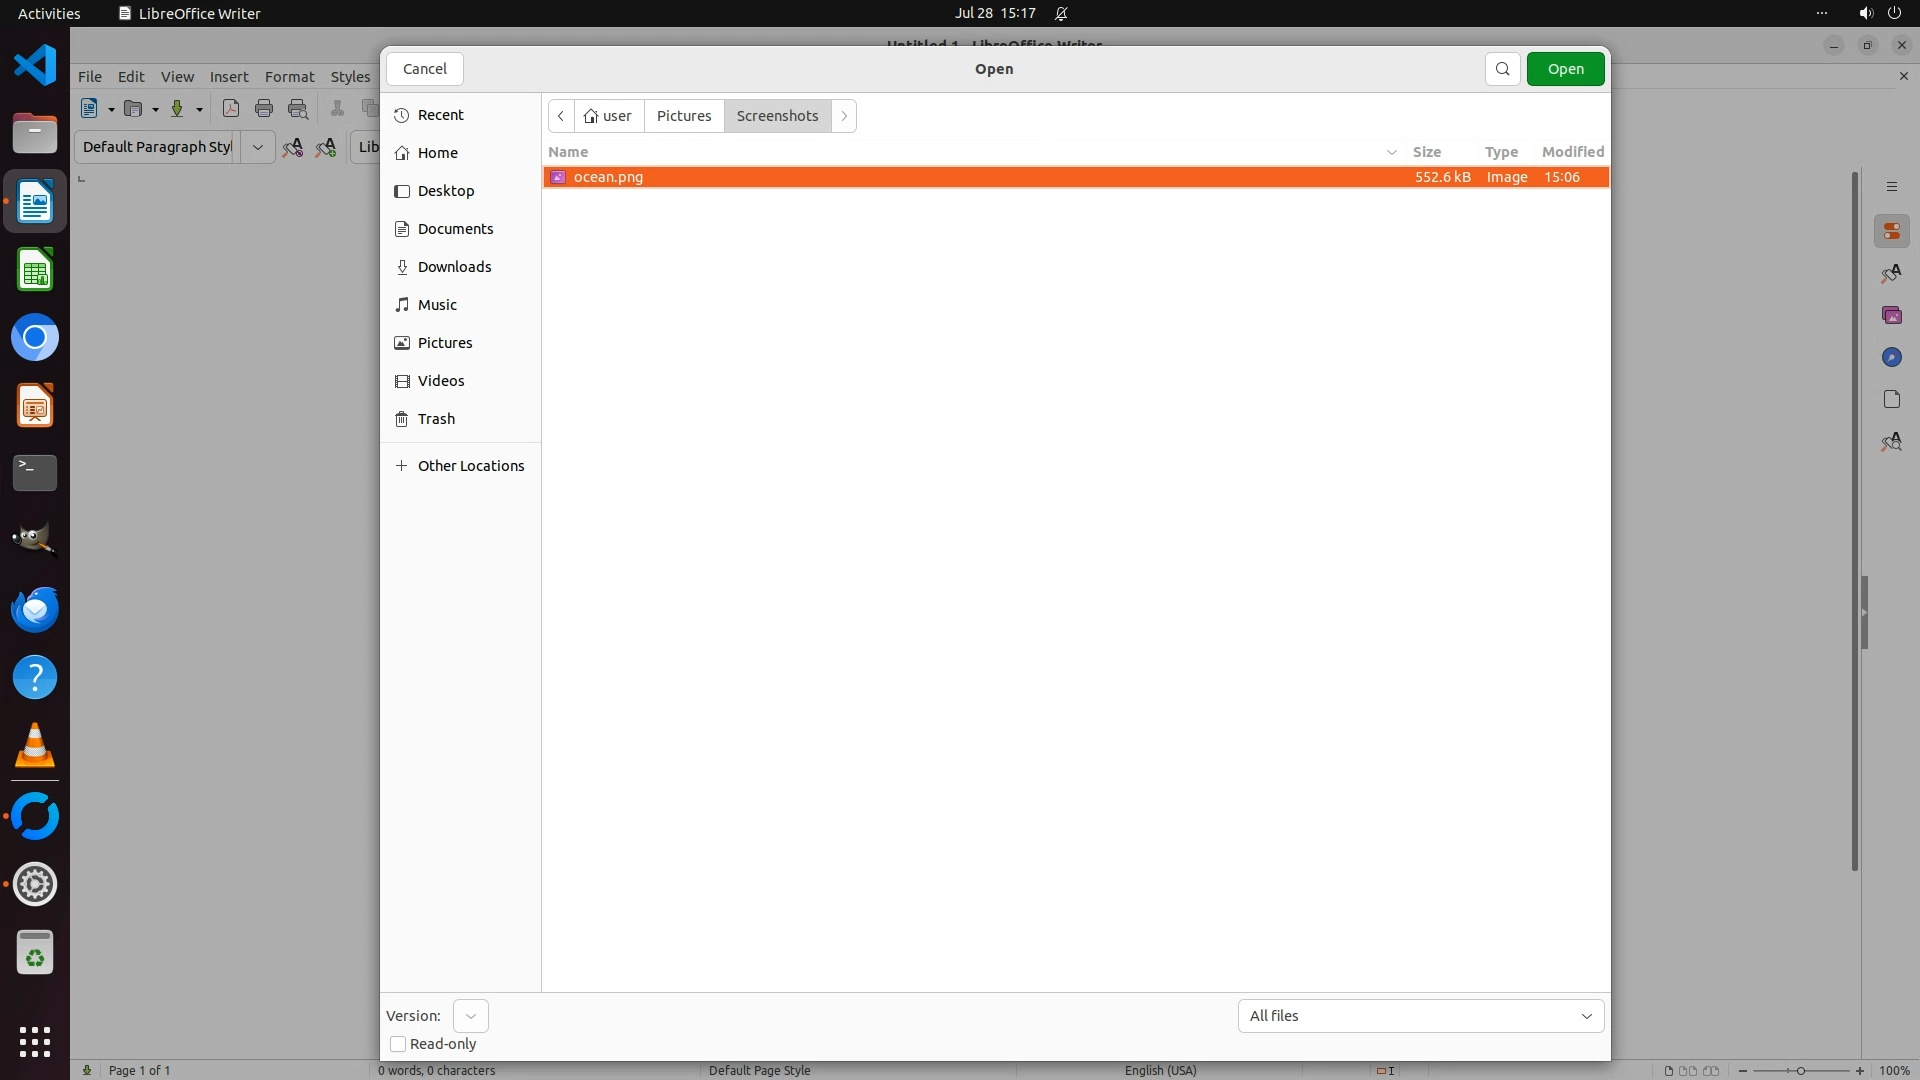Open the Gallery sidebar panel icon
The image size is (1920, 1080).
1891,316
